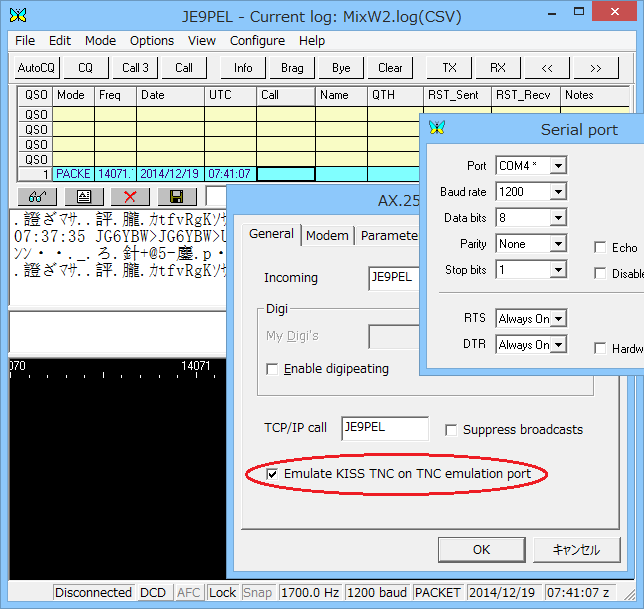Click the red X delete QSO icon

(130, 197)
